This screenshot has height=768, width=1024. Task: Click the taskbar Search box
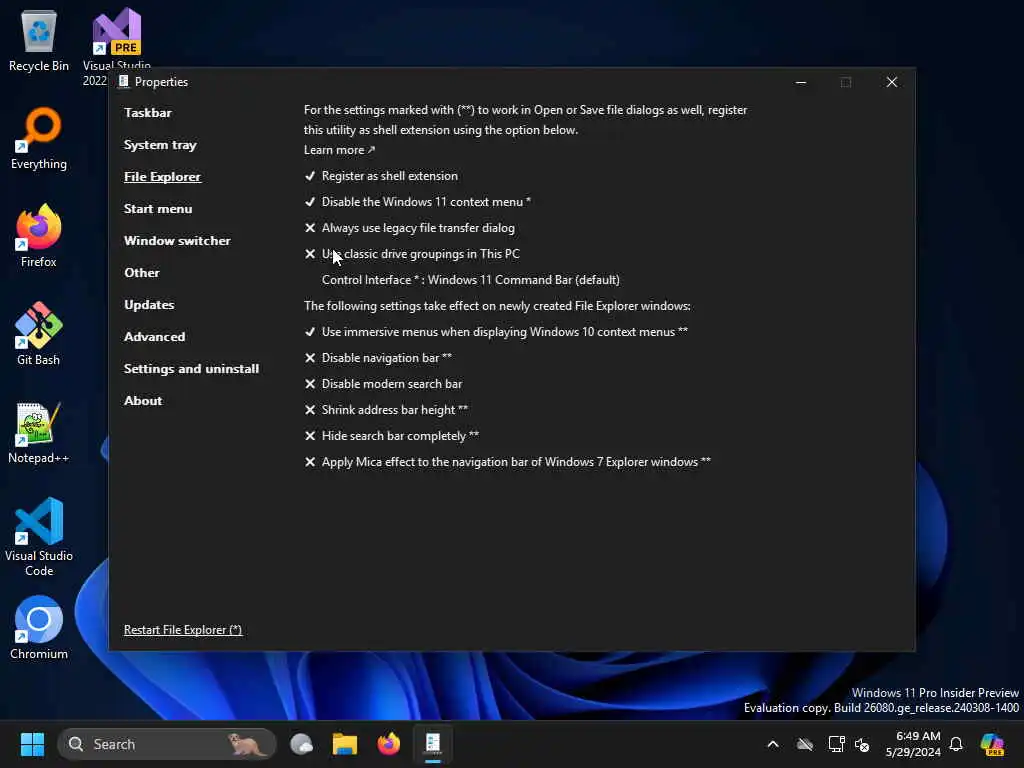[167, 744]
